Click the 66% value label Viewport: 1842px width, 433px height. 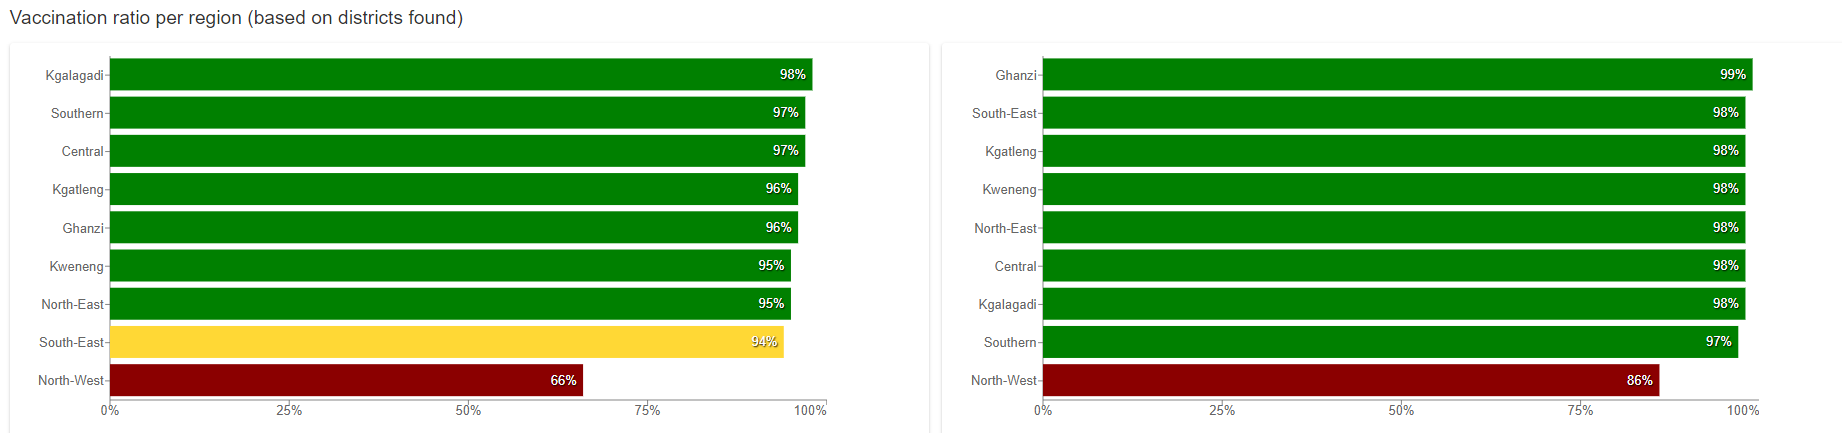coord(563,380)
